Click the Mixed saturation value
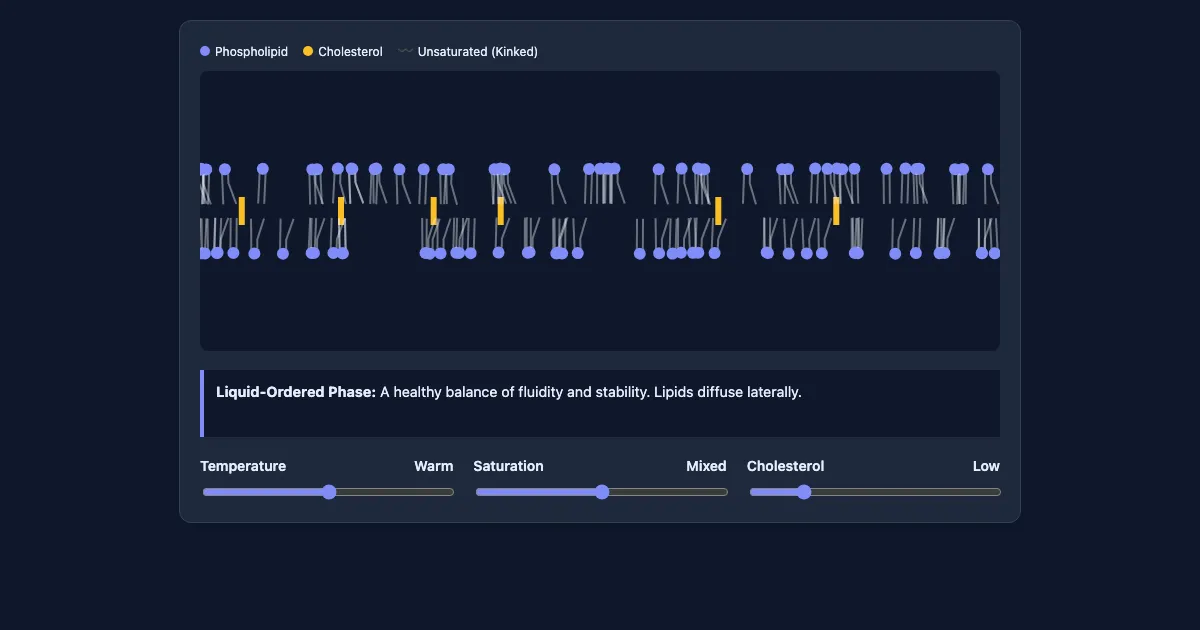 point(706,466)
